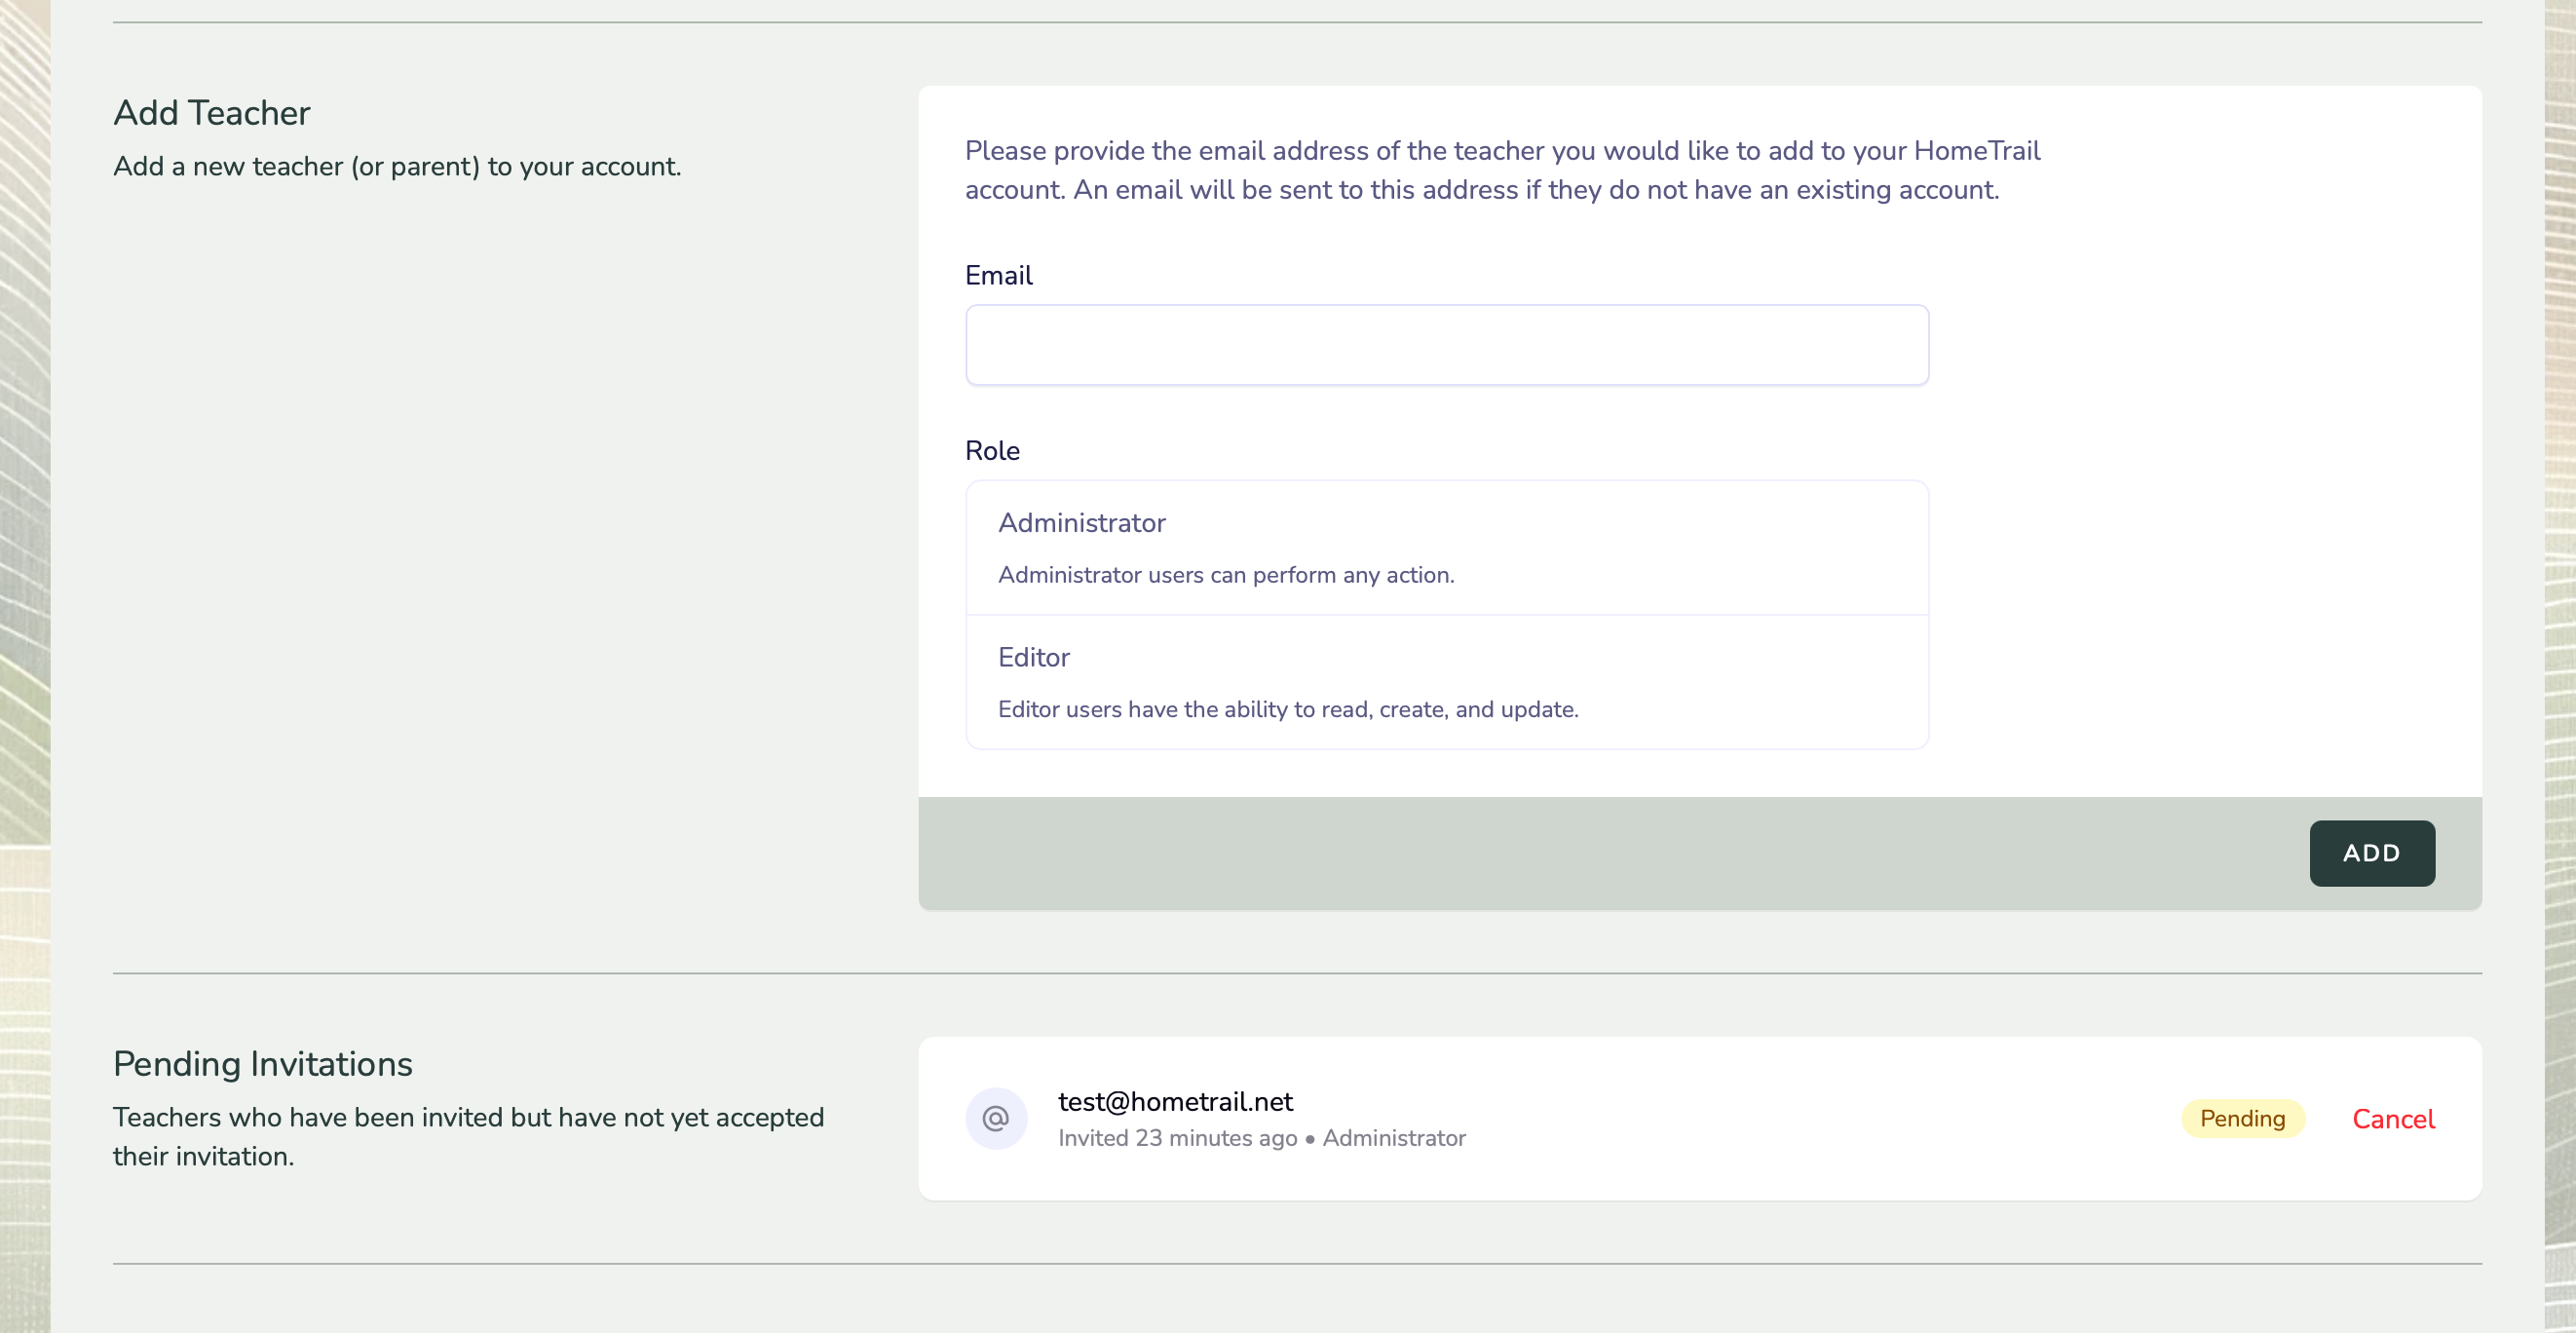Click the Email input field

tap(1446, 345)
